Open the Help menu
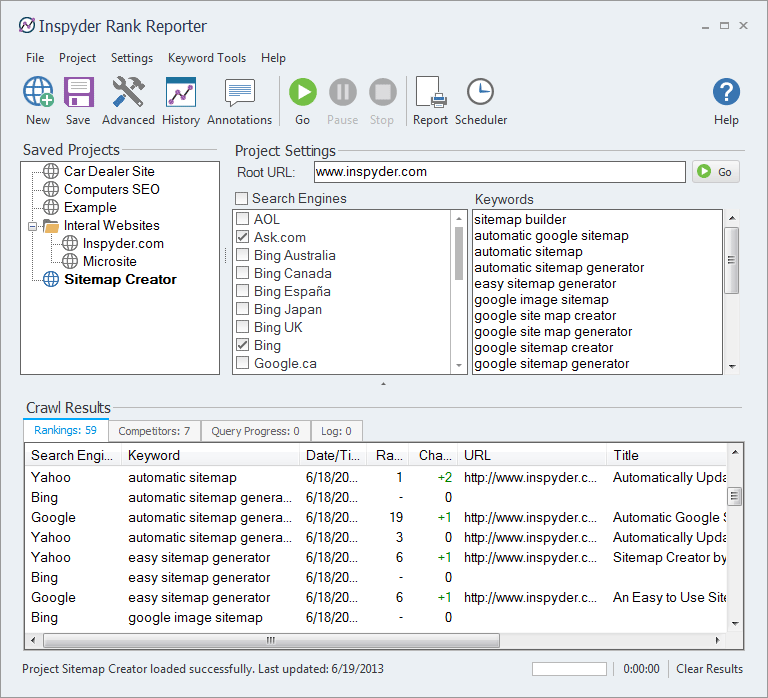768x698 pixels. 273,58
